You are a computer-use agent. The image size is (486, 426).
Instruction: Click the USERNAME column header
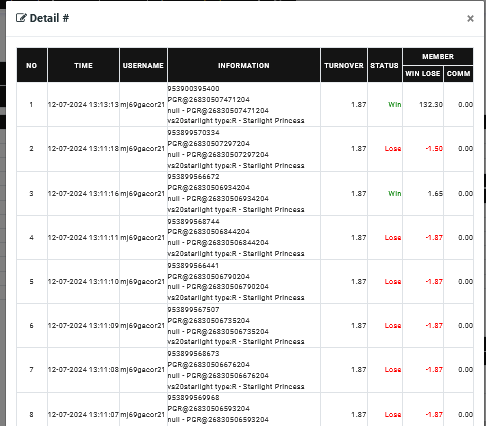tap(143, 65)
